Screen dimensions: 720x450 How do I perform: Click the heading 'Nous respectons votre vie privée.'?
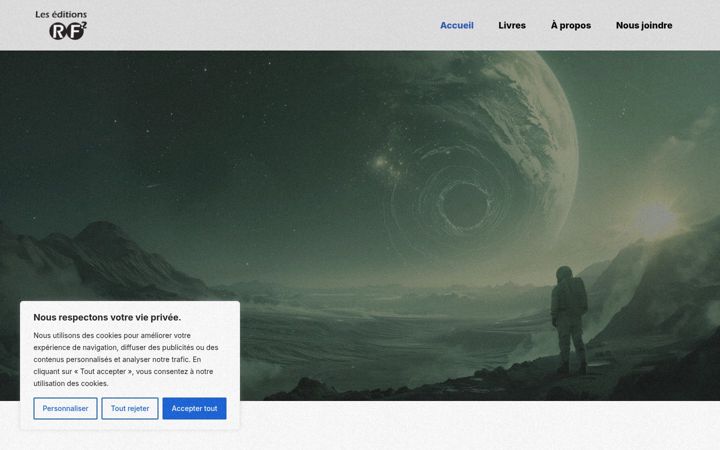(107, 317)
